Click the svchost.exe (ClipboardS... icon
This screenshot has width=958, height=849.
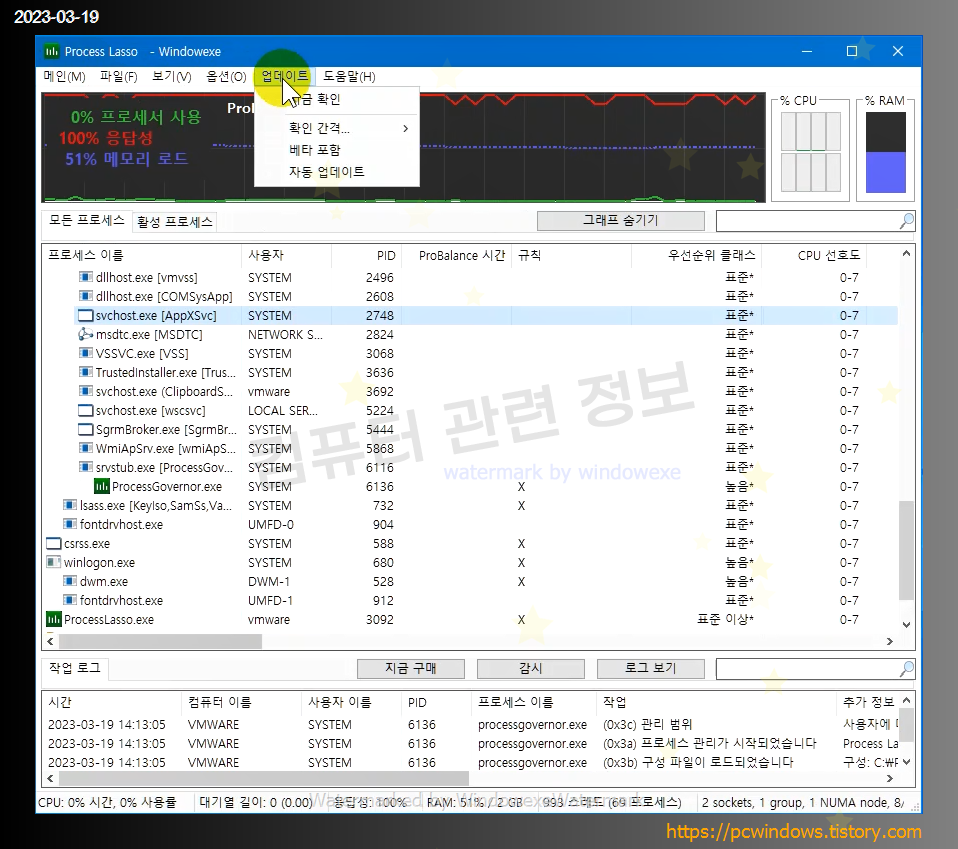[86, 391]
